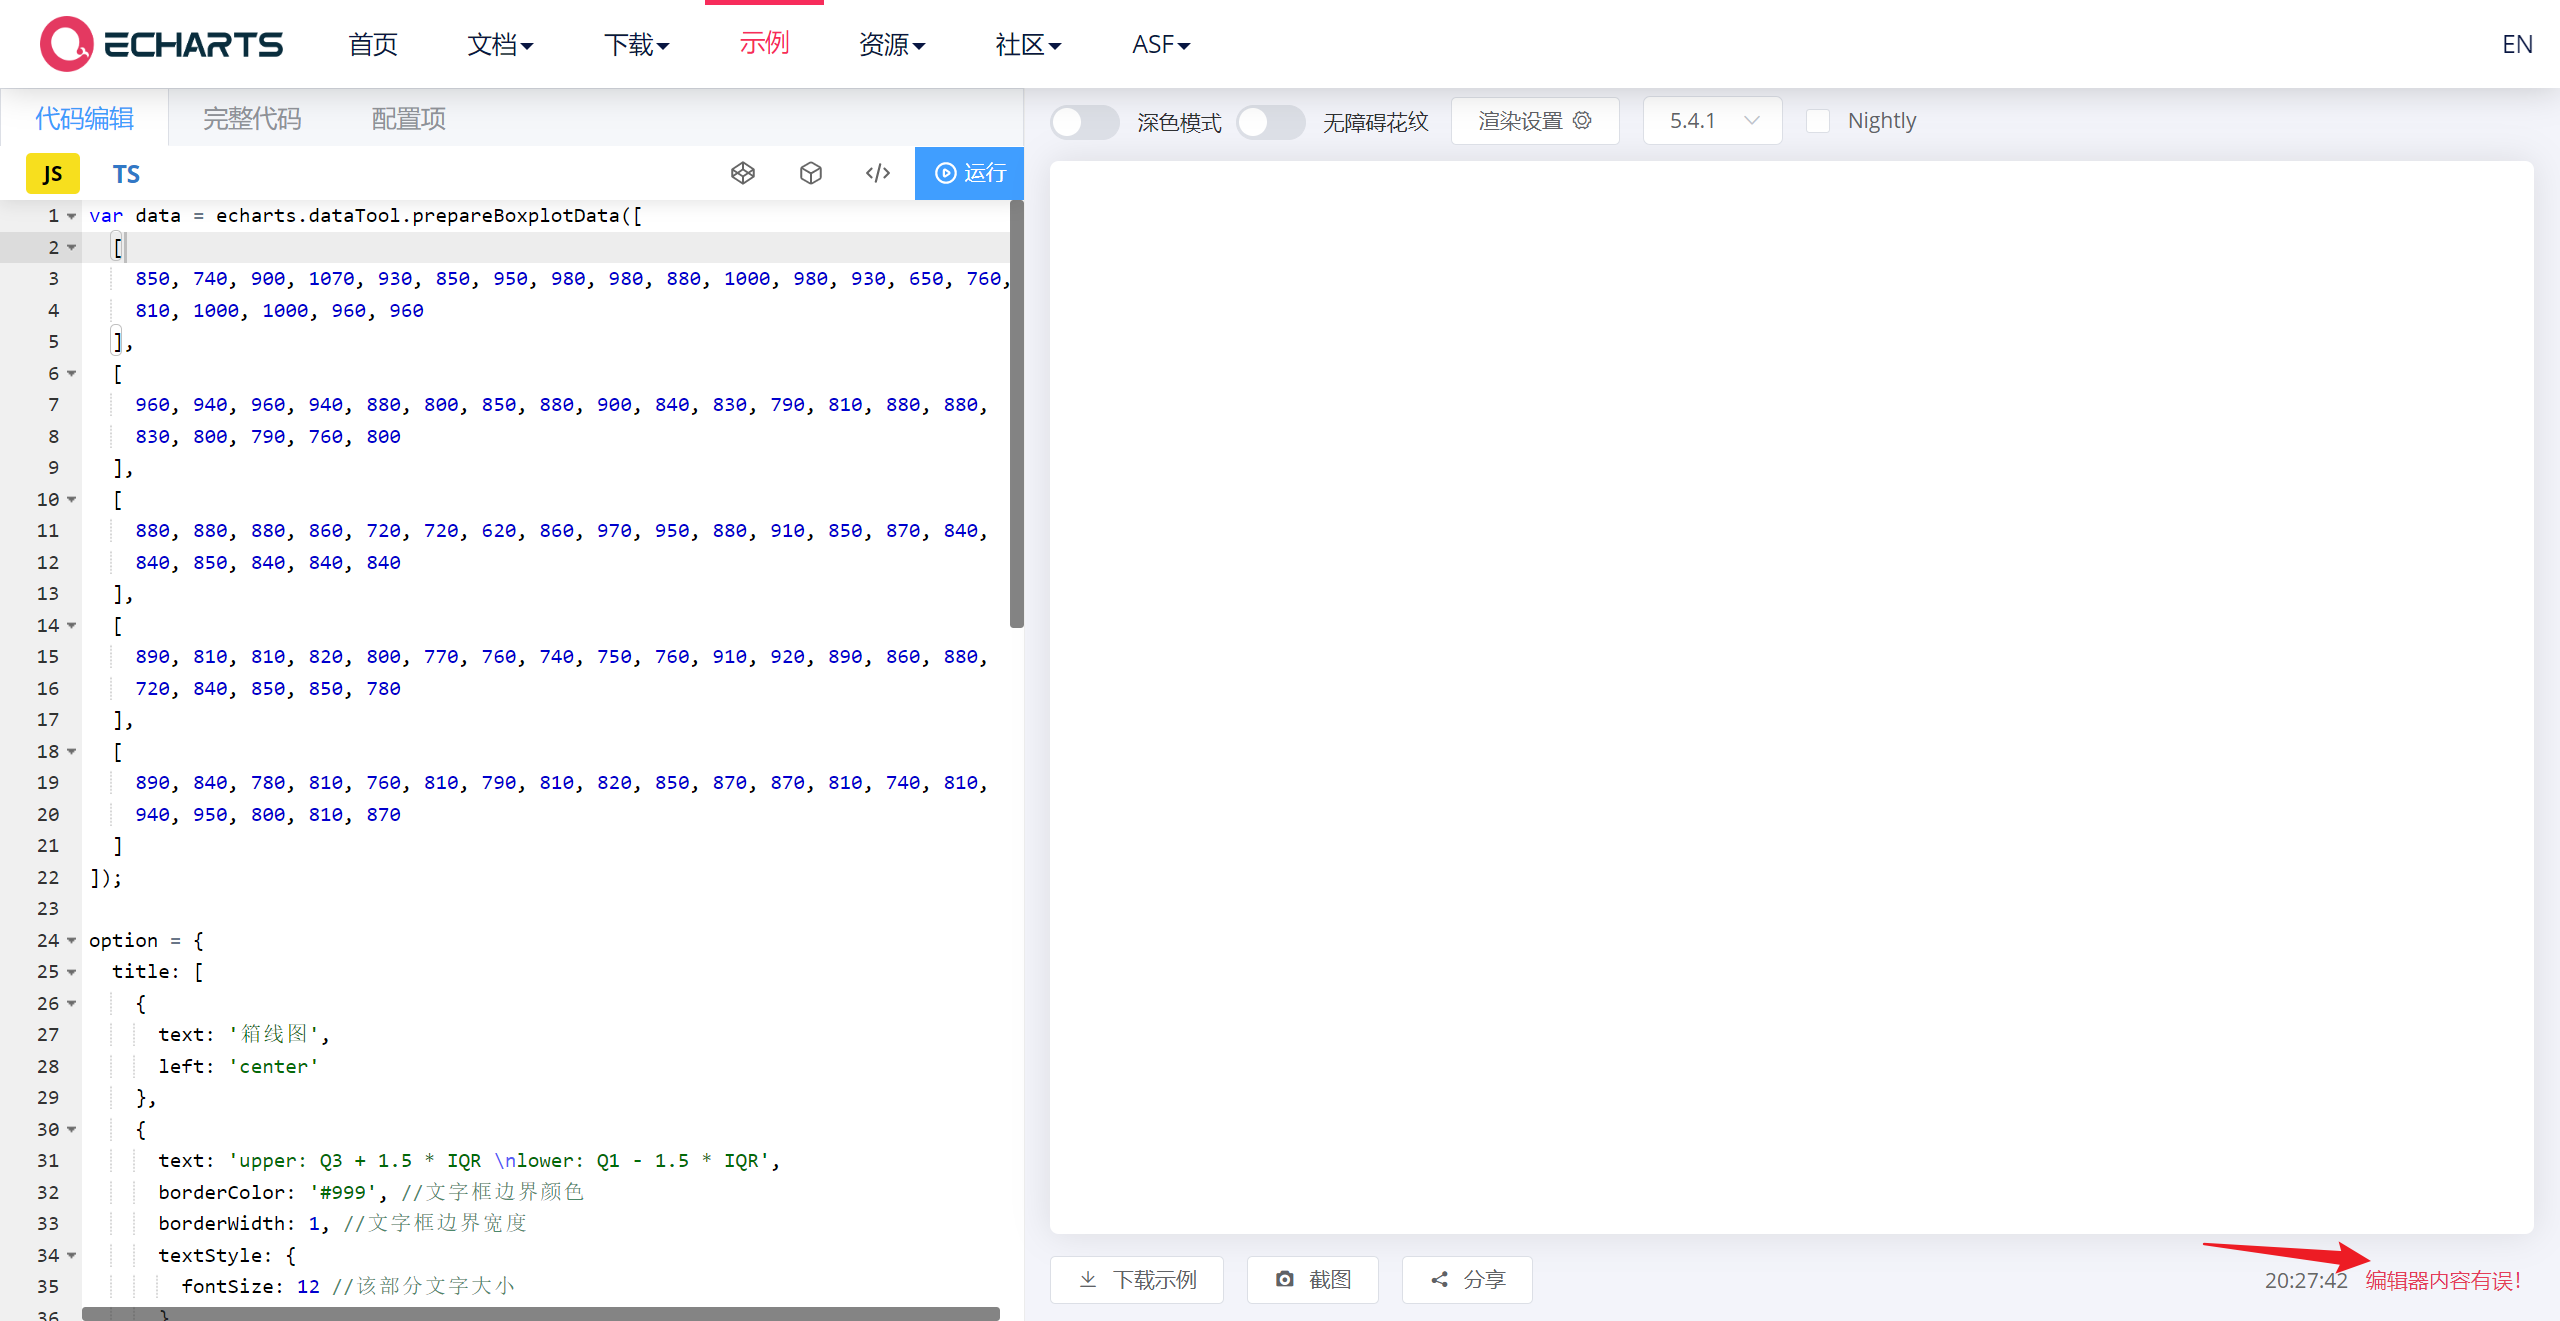Open the 下载 navigation dropdown

[637, 44]
